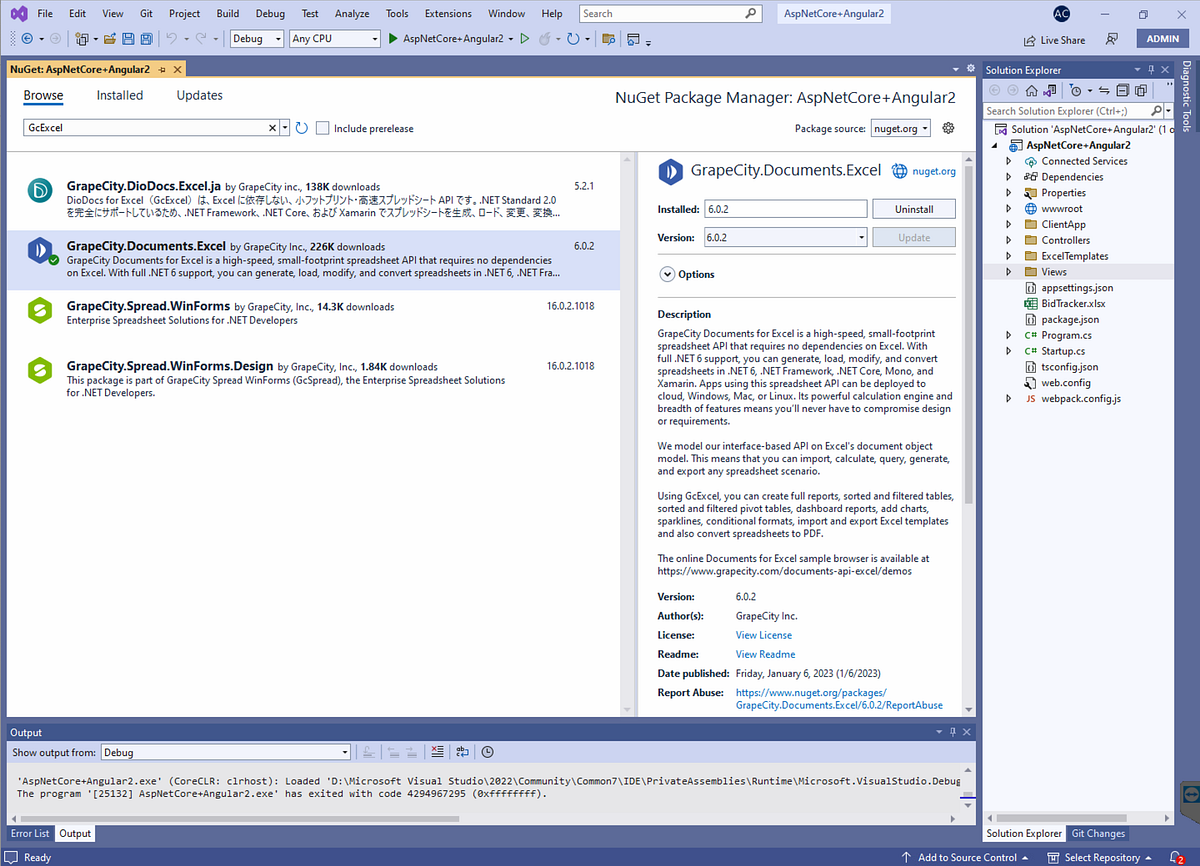Click the View License link

763,634
